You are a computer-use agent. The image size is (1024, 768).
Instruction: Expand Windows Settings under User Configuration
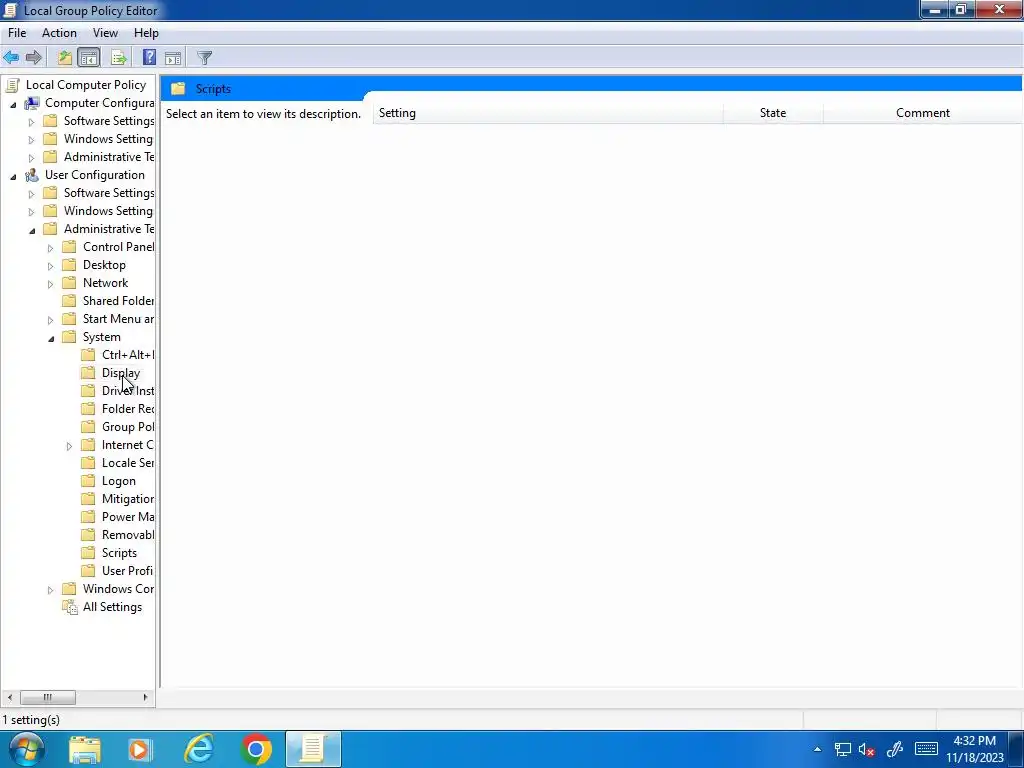(31, 212)
